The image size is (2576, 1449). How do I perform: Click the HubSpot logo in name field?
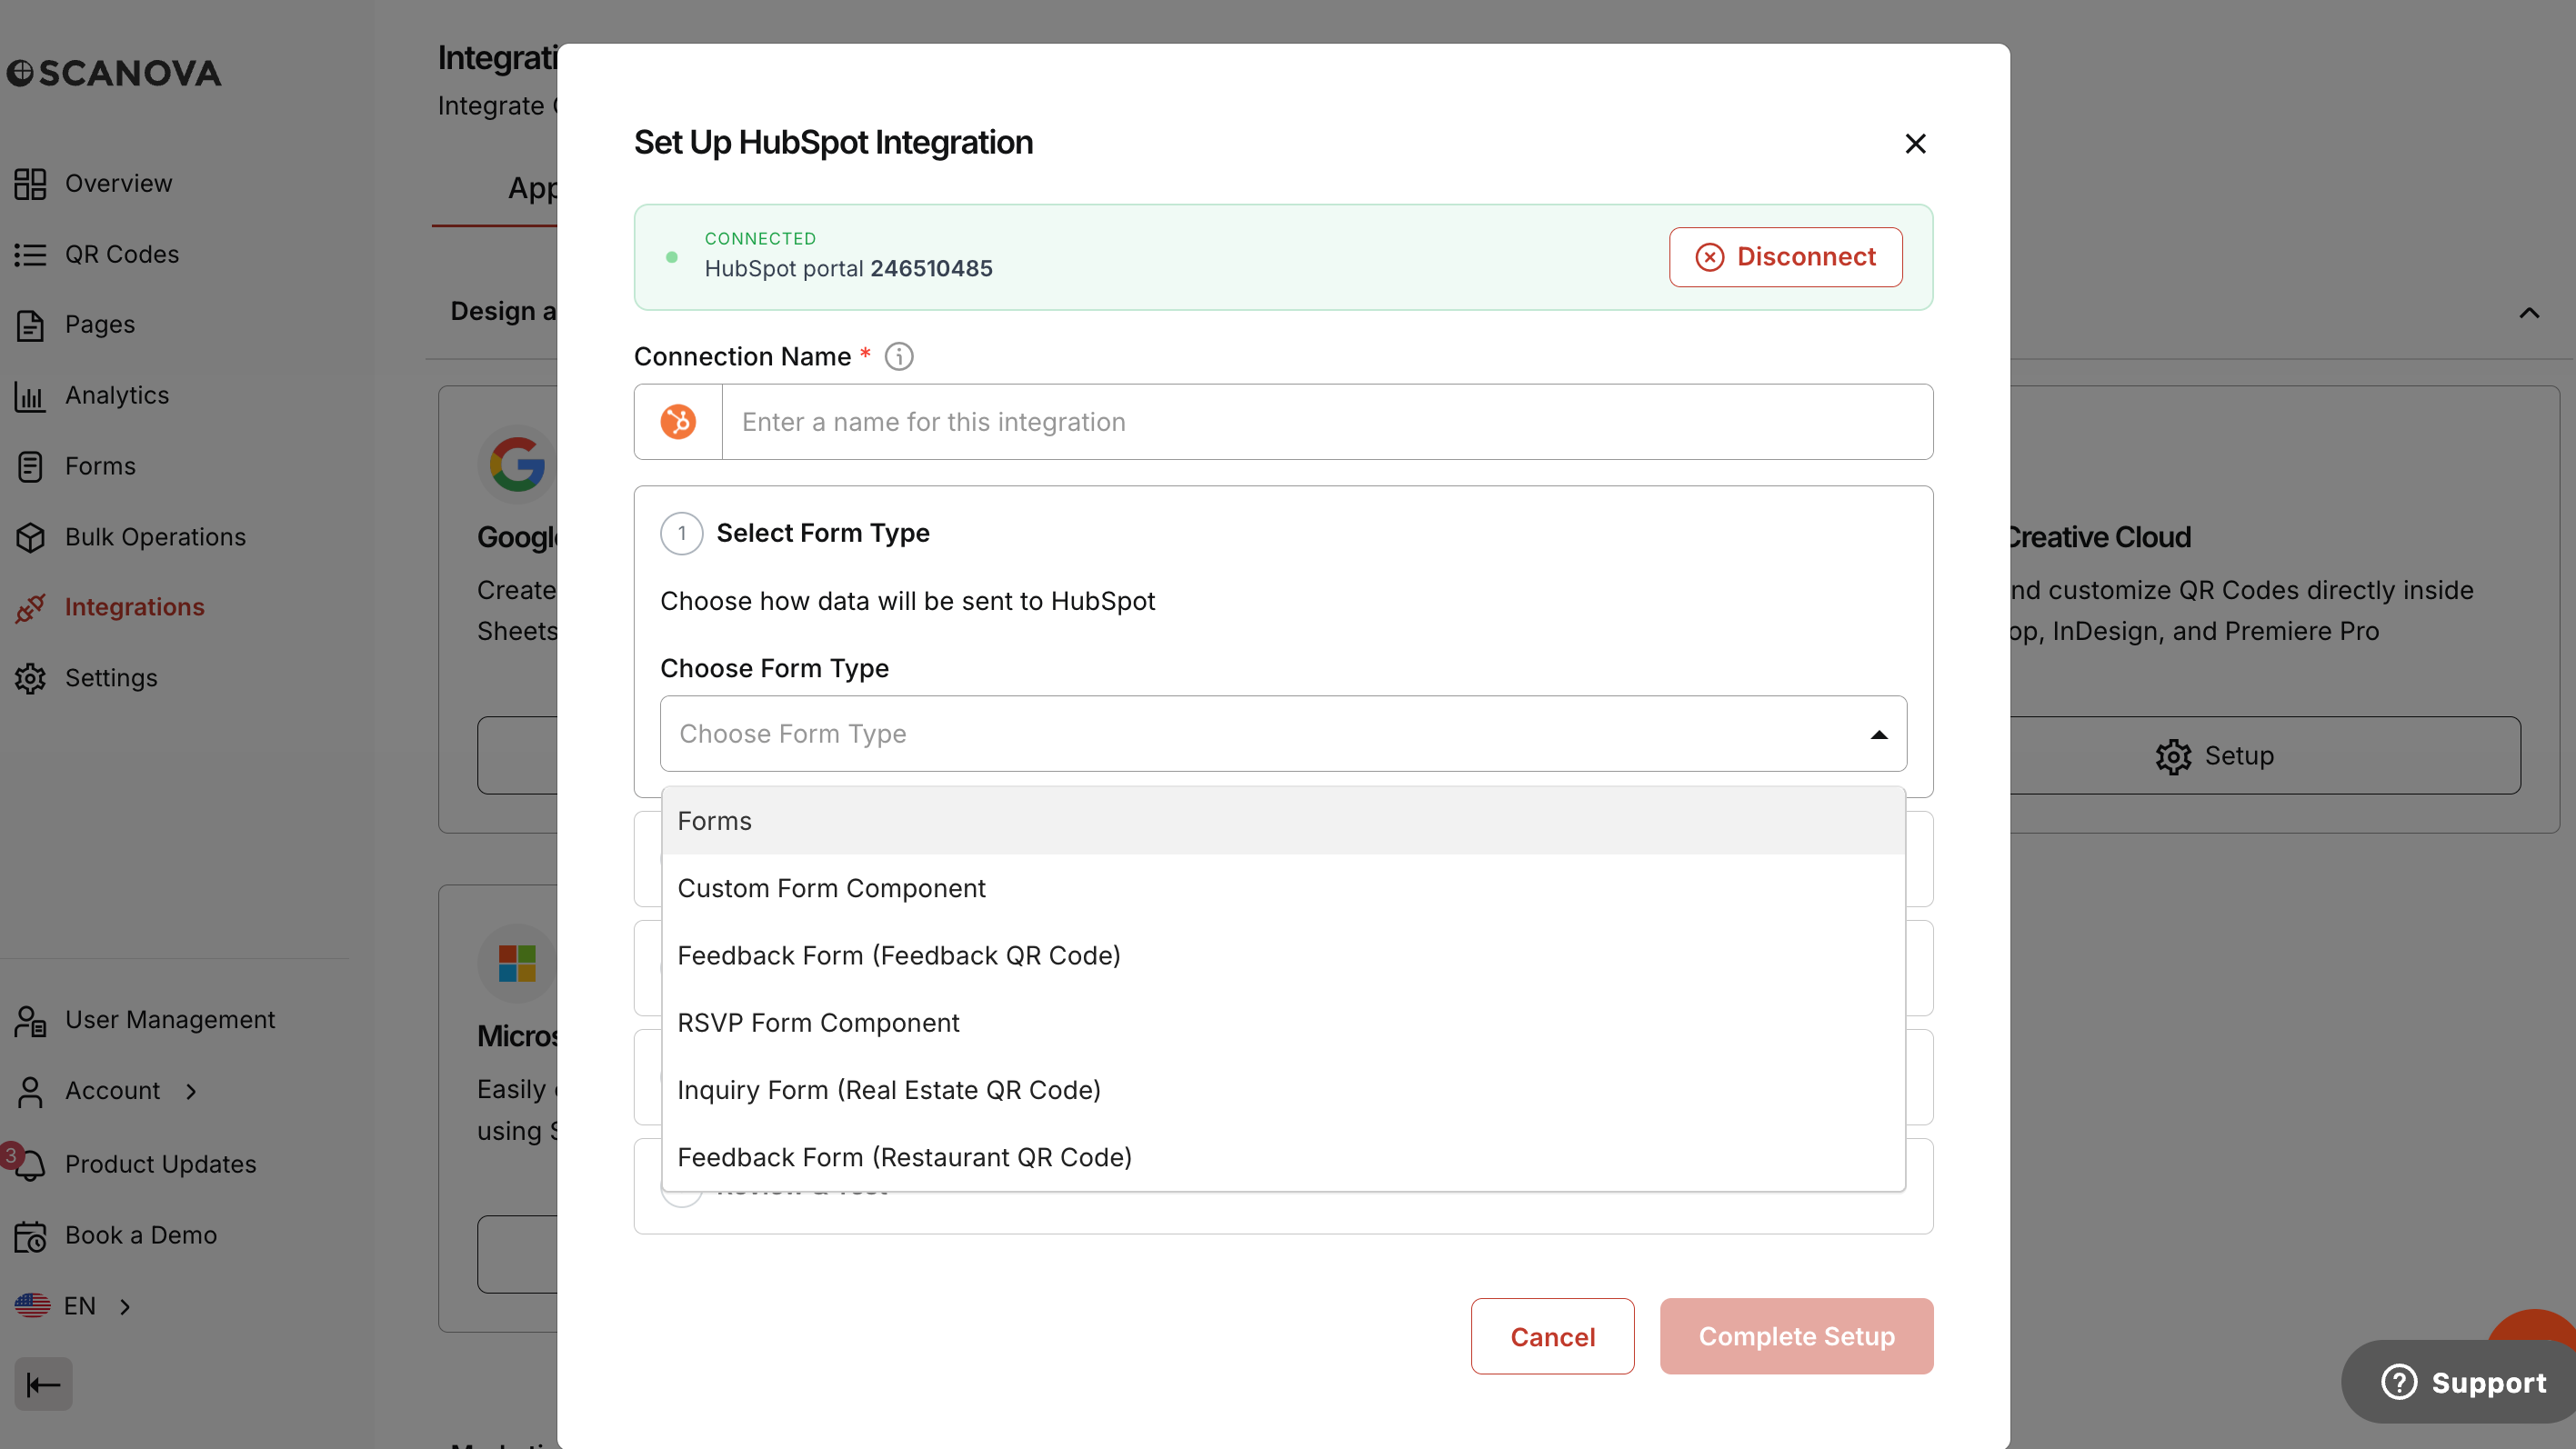[678, 422]
